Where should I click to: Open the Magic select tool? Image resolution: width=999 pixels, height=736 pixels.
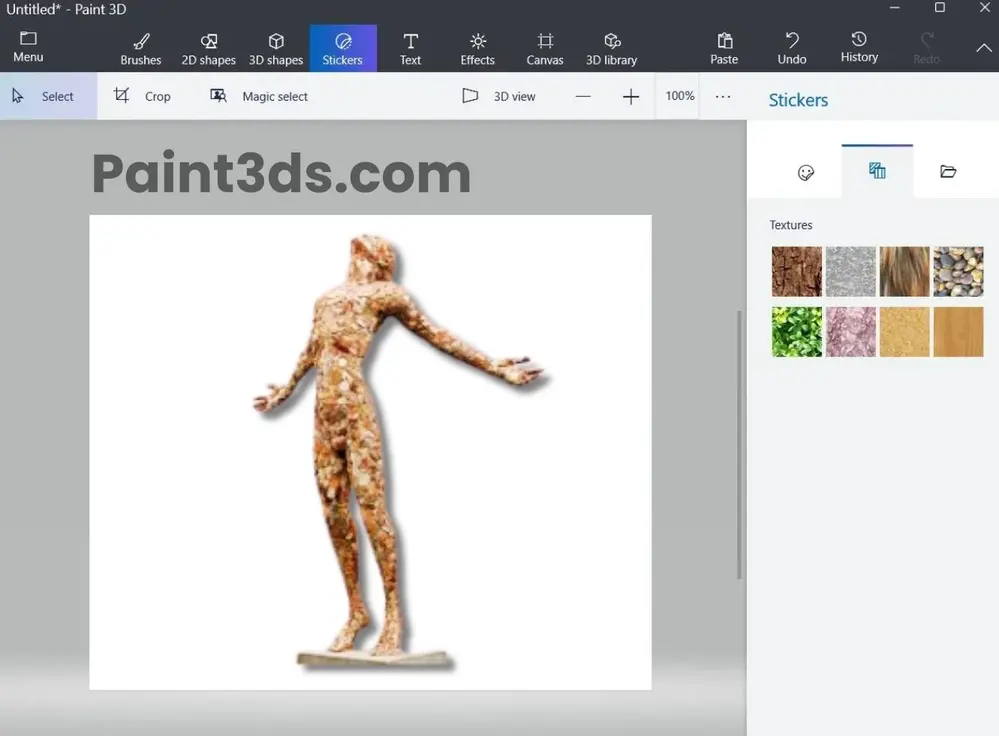(x=258, y=95)
